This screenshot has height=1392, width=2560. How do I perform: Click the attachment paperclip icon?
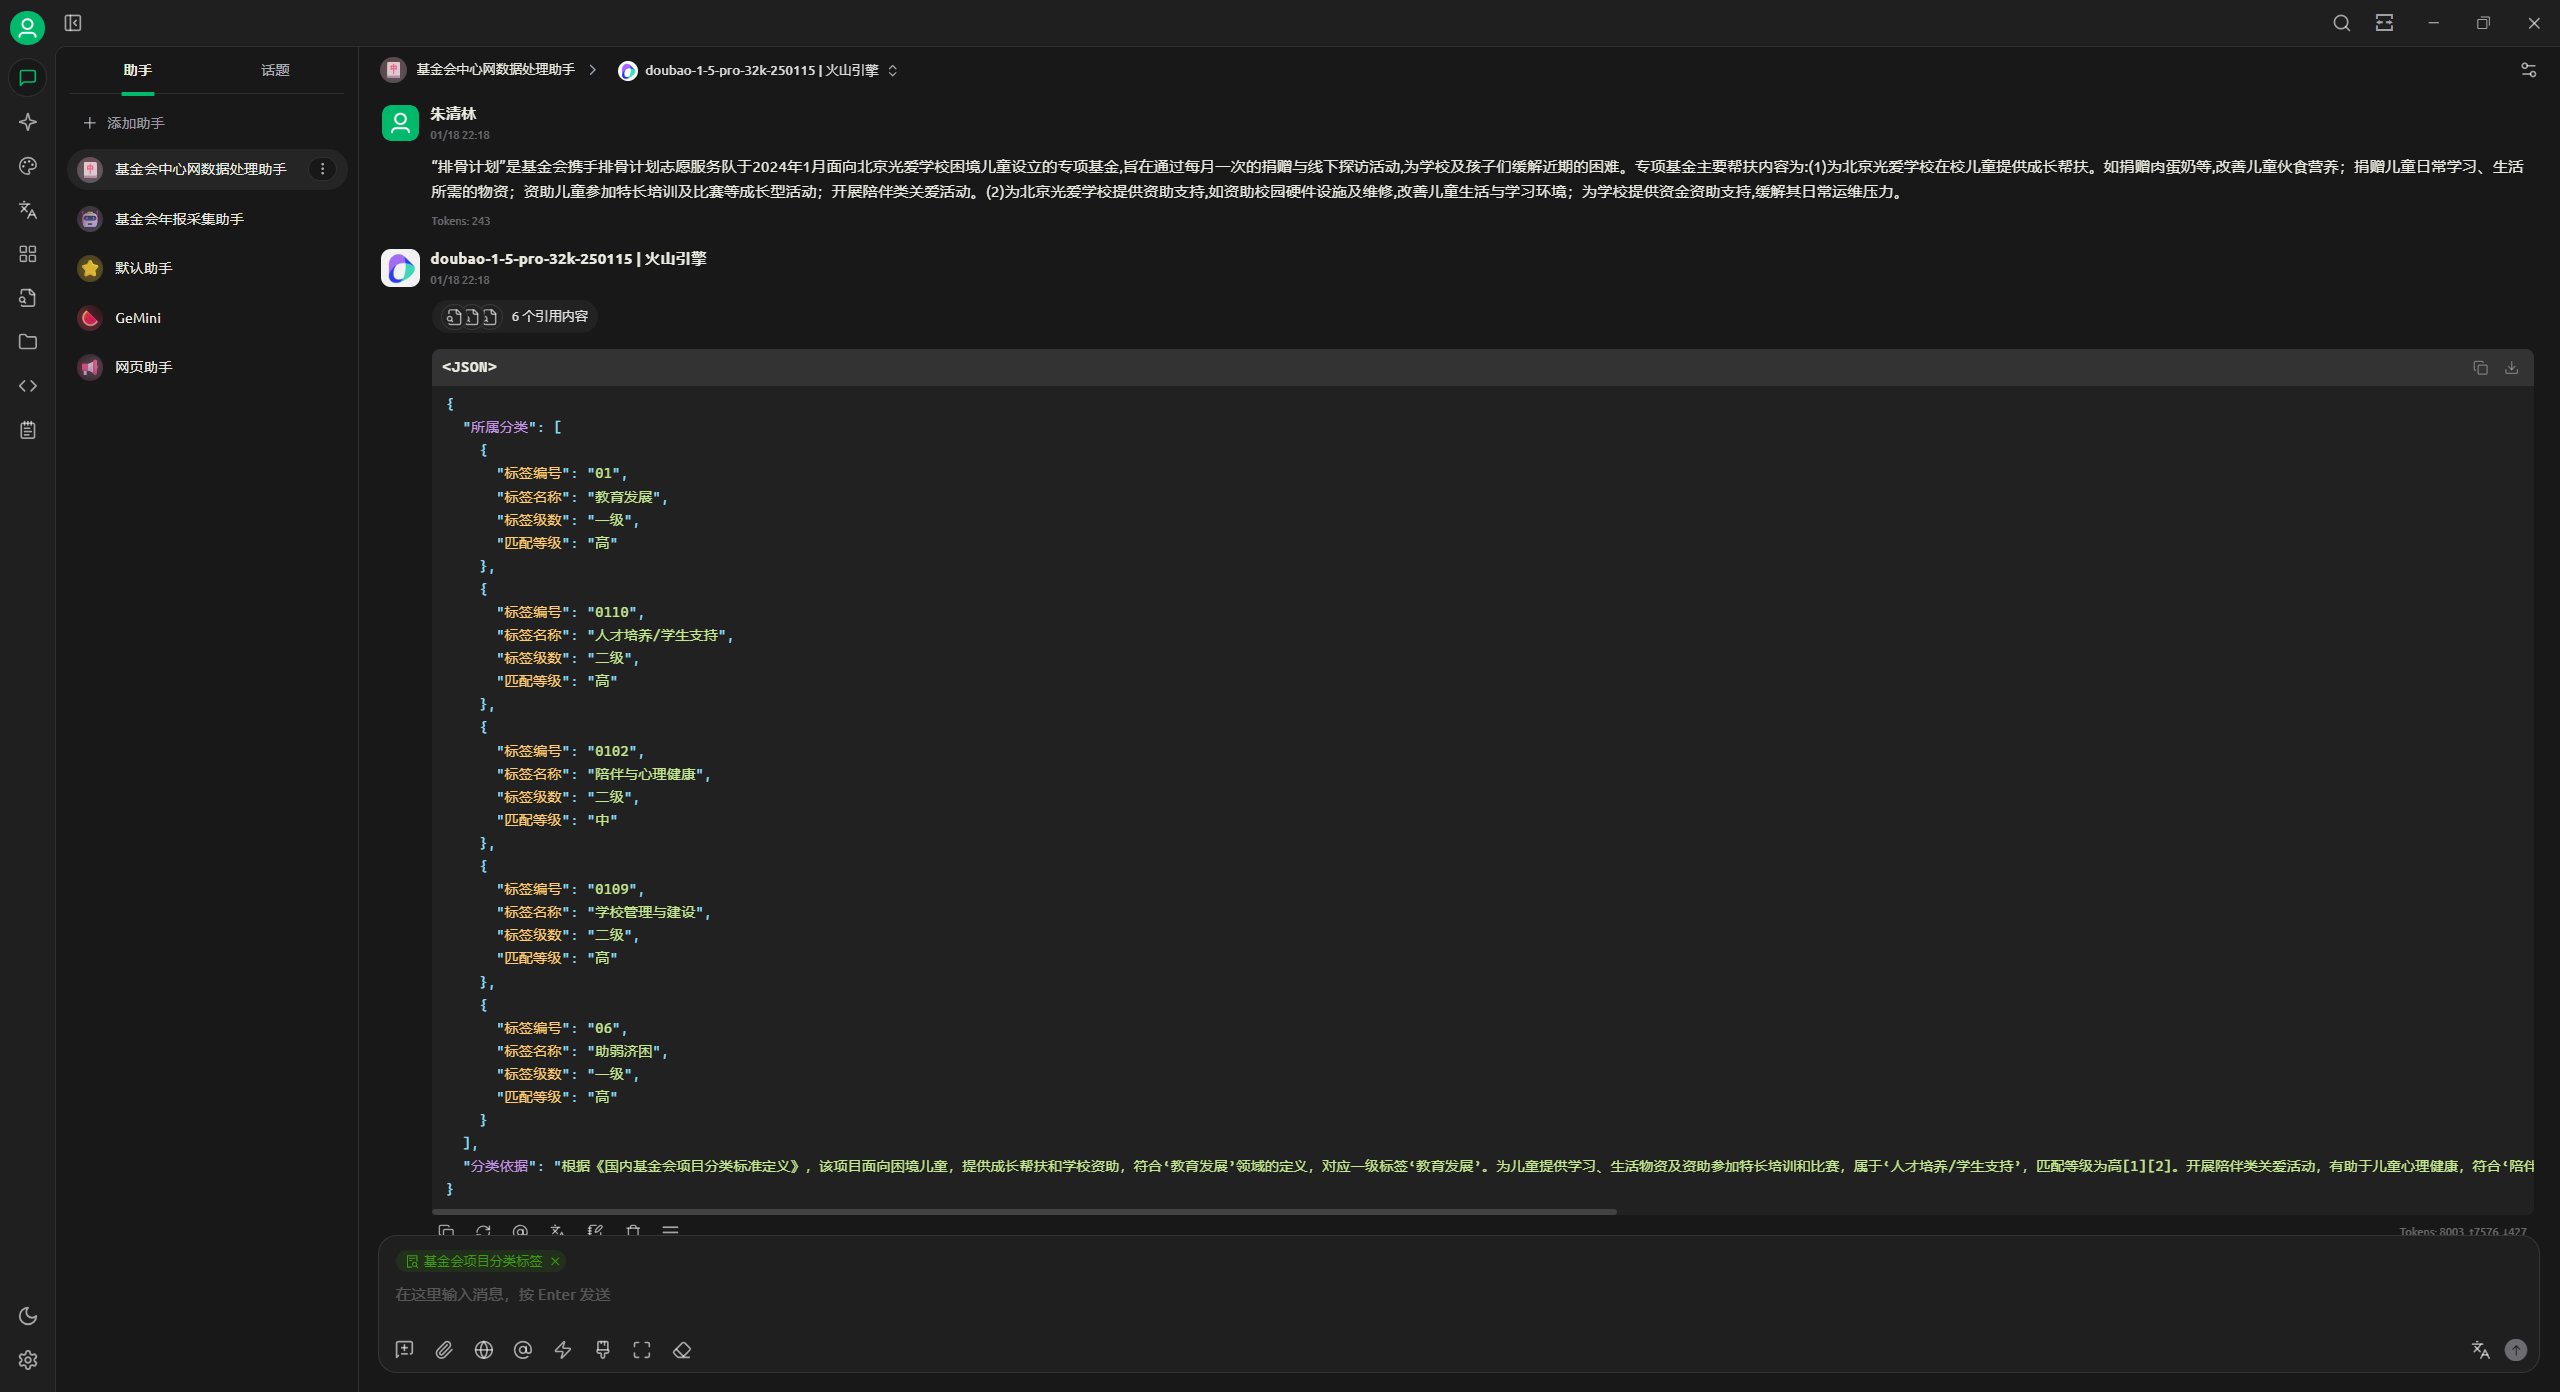(x=444, y=1350)
